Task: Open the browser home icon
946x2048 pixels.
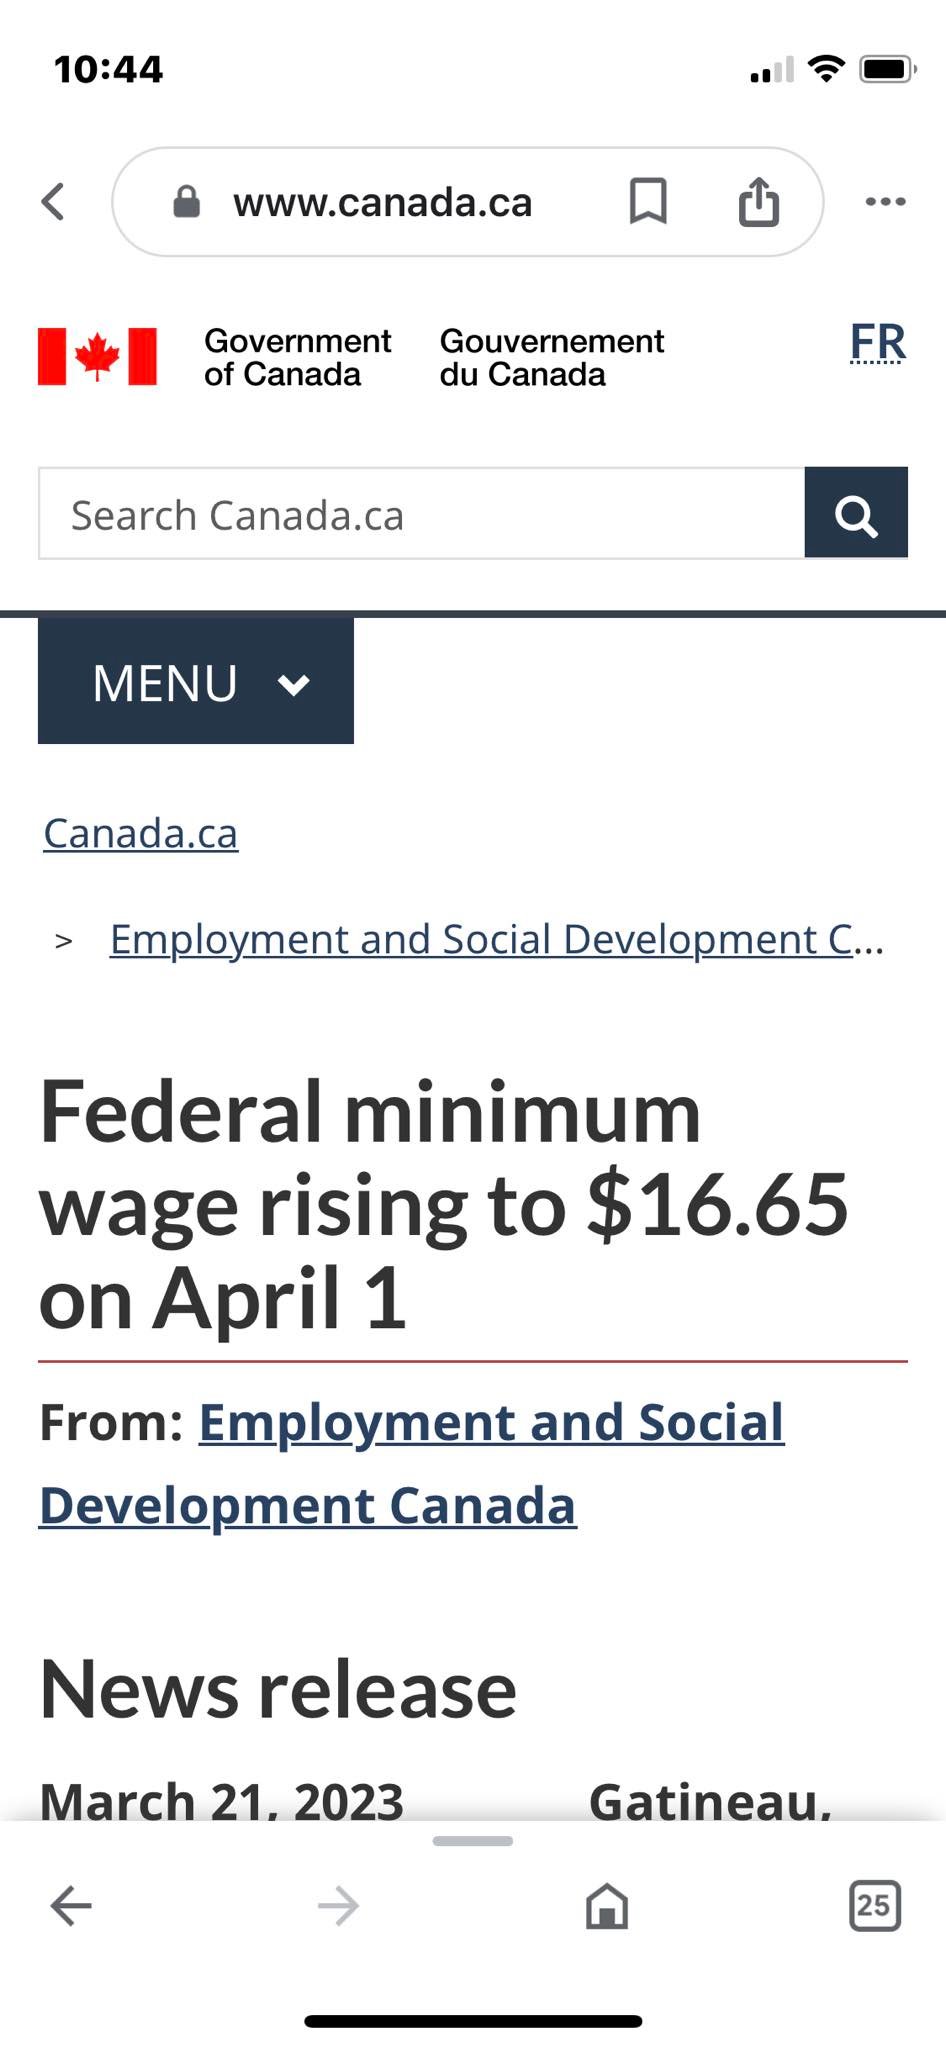Action: (607, 1906)
